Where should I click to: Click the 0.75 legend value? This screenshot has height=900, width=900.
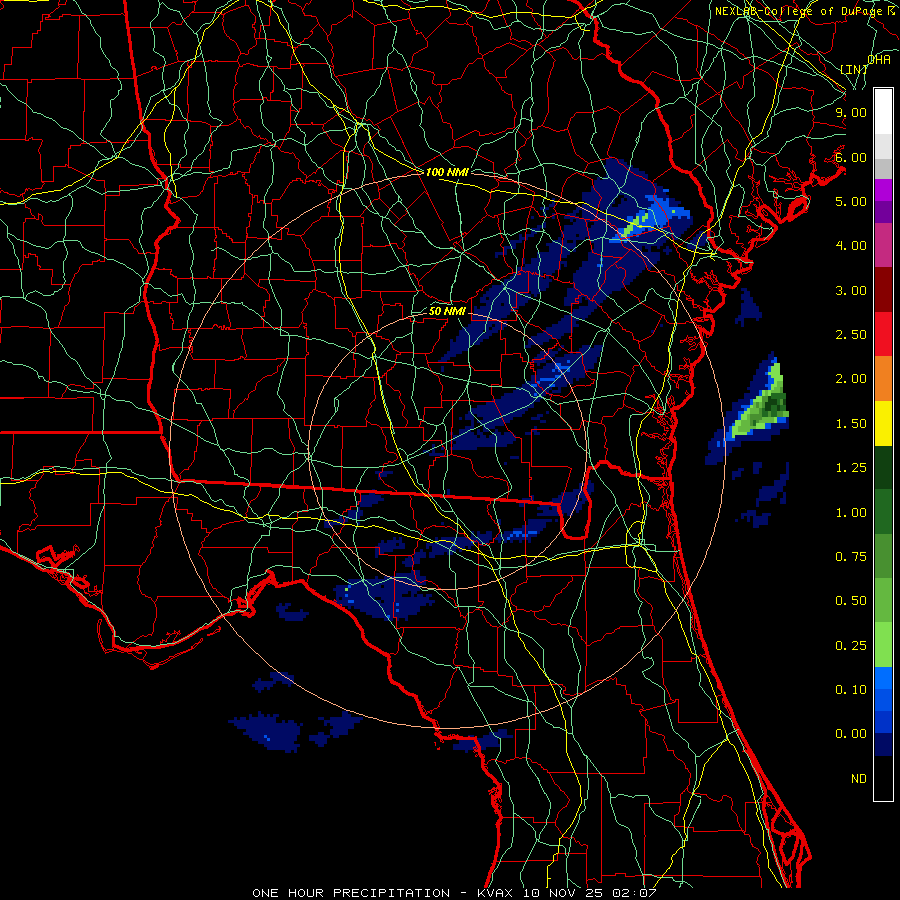(x=851, y=557)
